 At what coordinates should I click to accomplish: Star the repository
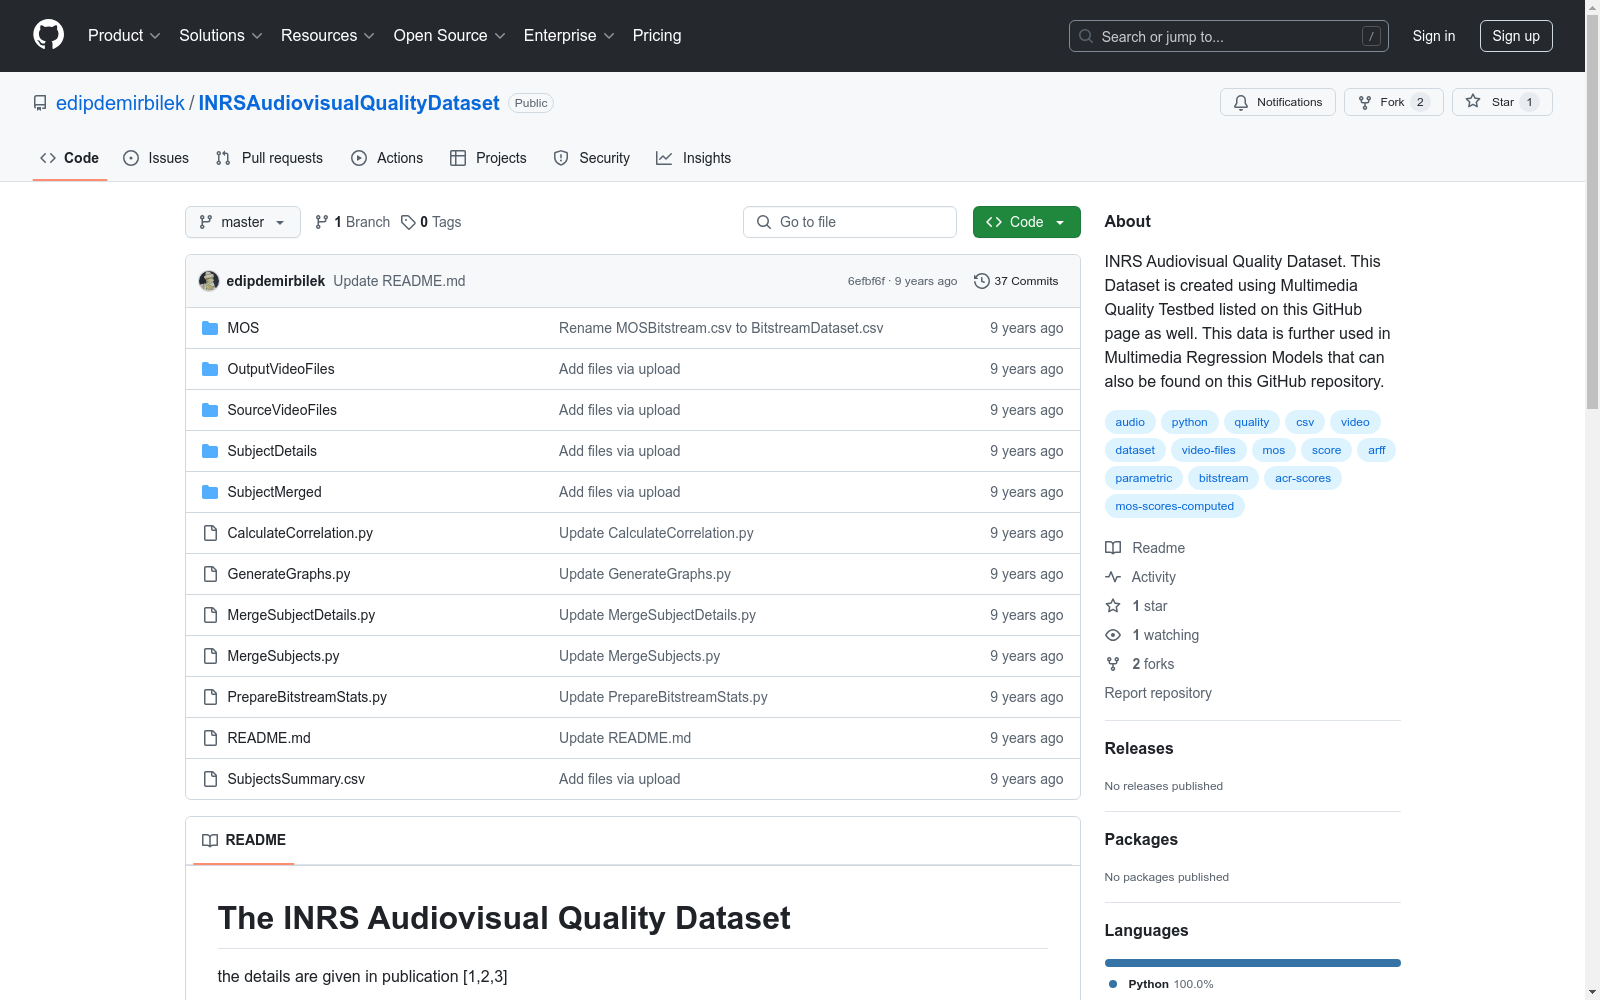point(1502,102)
